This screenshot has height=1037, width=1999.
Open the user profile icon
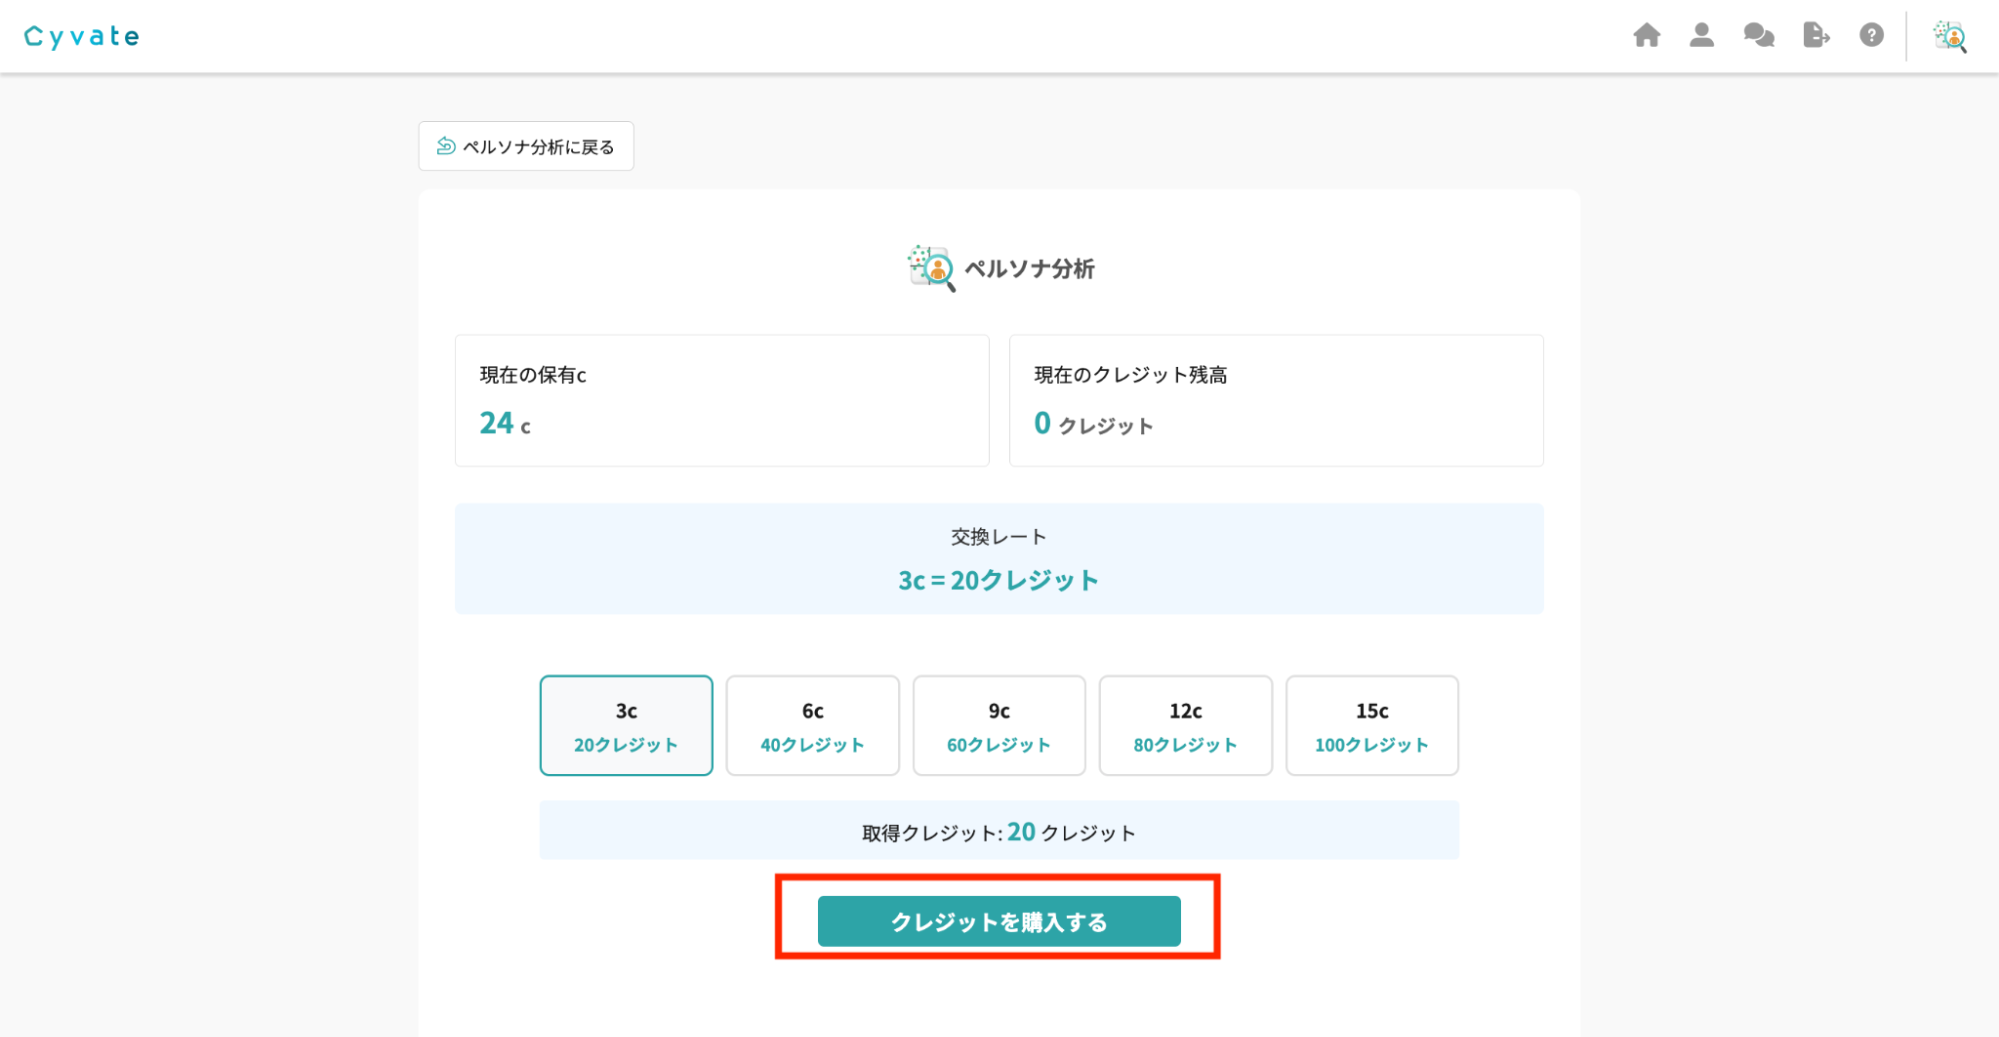(x=1701, y=36)
